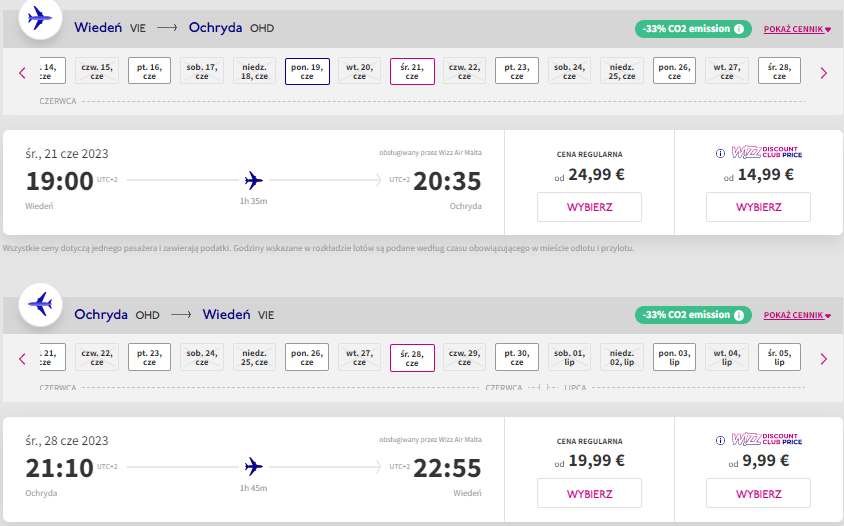This screenshot has width=844, height=526.
Task: Expand Pokaż cennik for Wiedeń–Ochryda flight
Action: [x=797, y=29]
